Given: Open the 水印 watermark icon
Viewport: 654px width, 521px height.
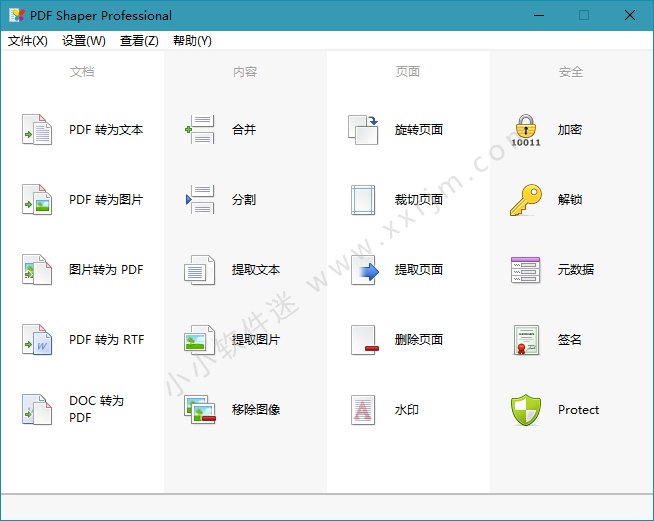Looking at the screenshot, I should 363,410.
